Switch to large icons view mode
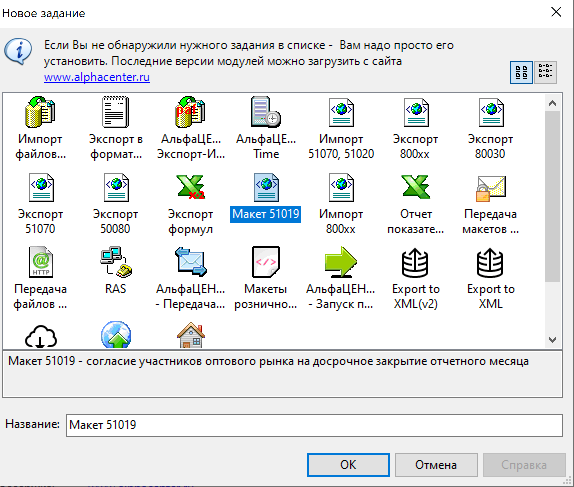 coord(521,72)
